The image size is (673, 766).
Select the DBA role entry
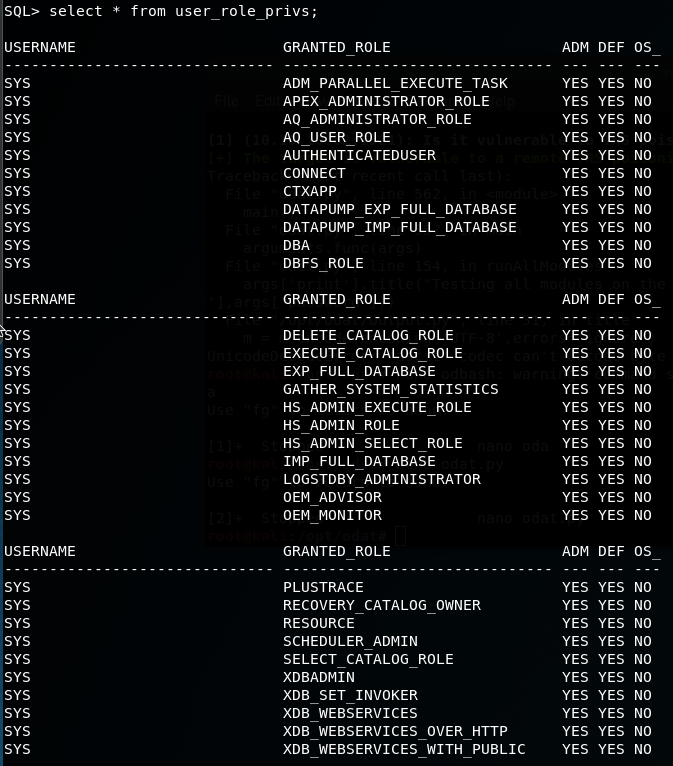(297, 245)
